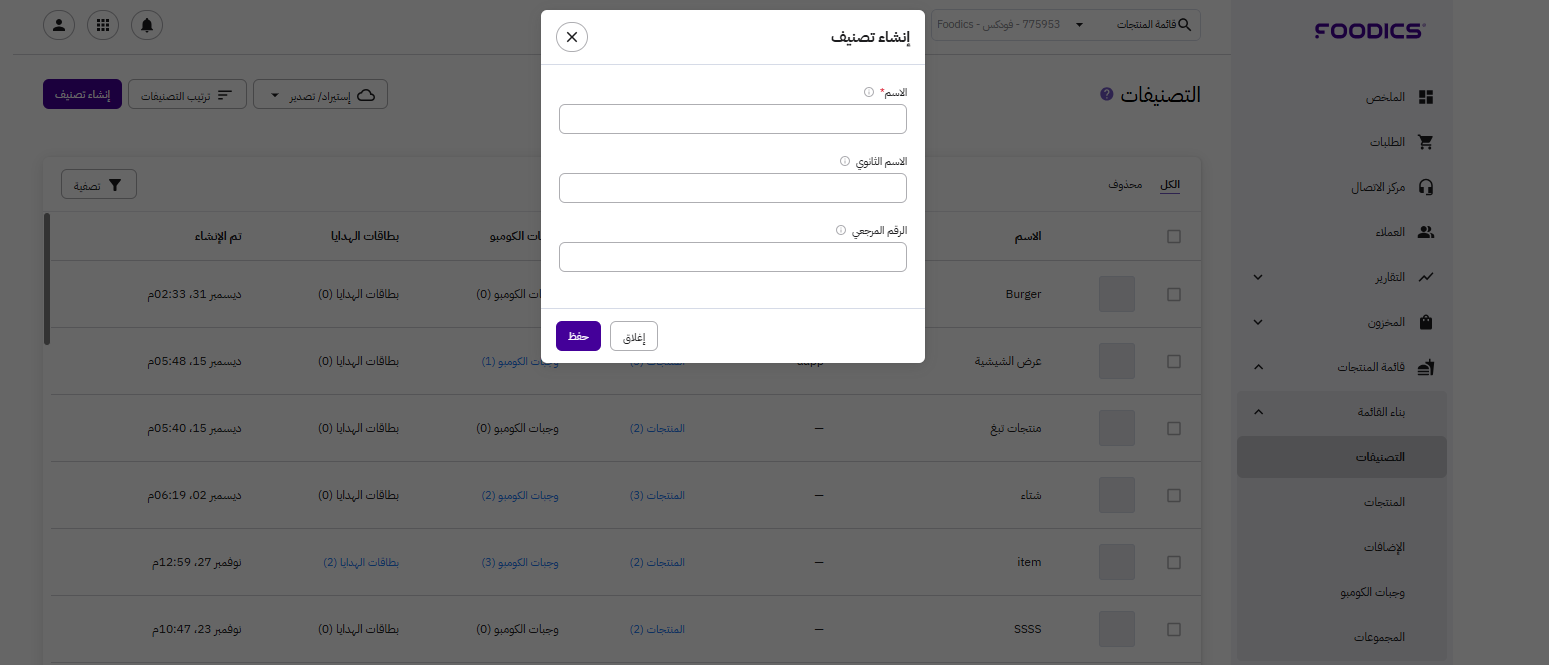Expand the المخزون sidebar section

tap(1258, 322)
